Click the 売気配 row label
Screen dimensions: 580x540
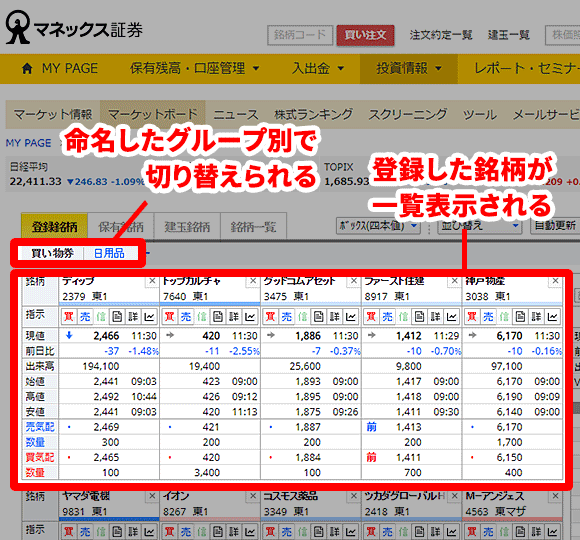coord(40,427)
